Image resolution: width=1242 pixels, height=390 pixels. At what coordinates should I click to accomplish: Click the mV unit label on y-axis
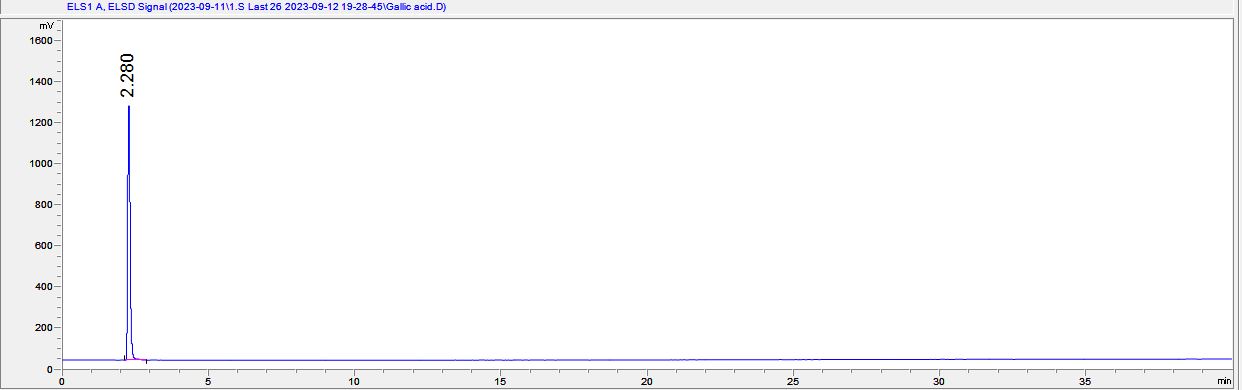(x=45, y=24)
